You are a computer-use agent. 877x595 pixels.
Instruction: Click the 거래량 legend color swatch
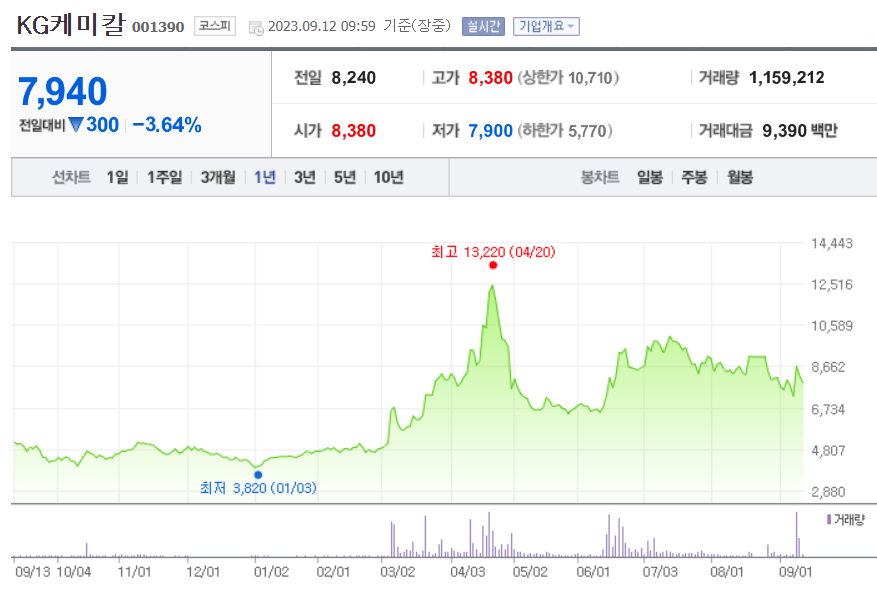[x=829, y=520]
